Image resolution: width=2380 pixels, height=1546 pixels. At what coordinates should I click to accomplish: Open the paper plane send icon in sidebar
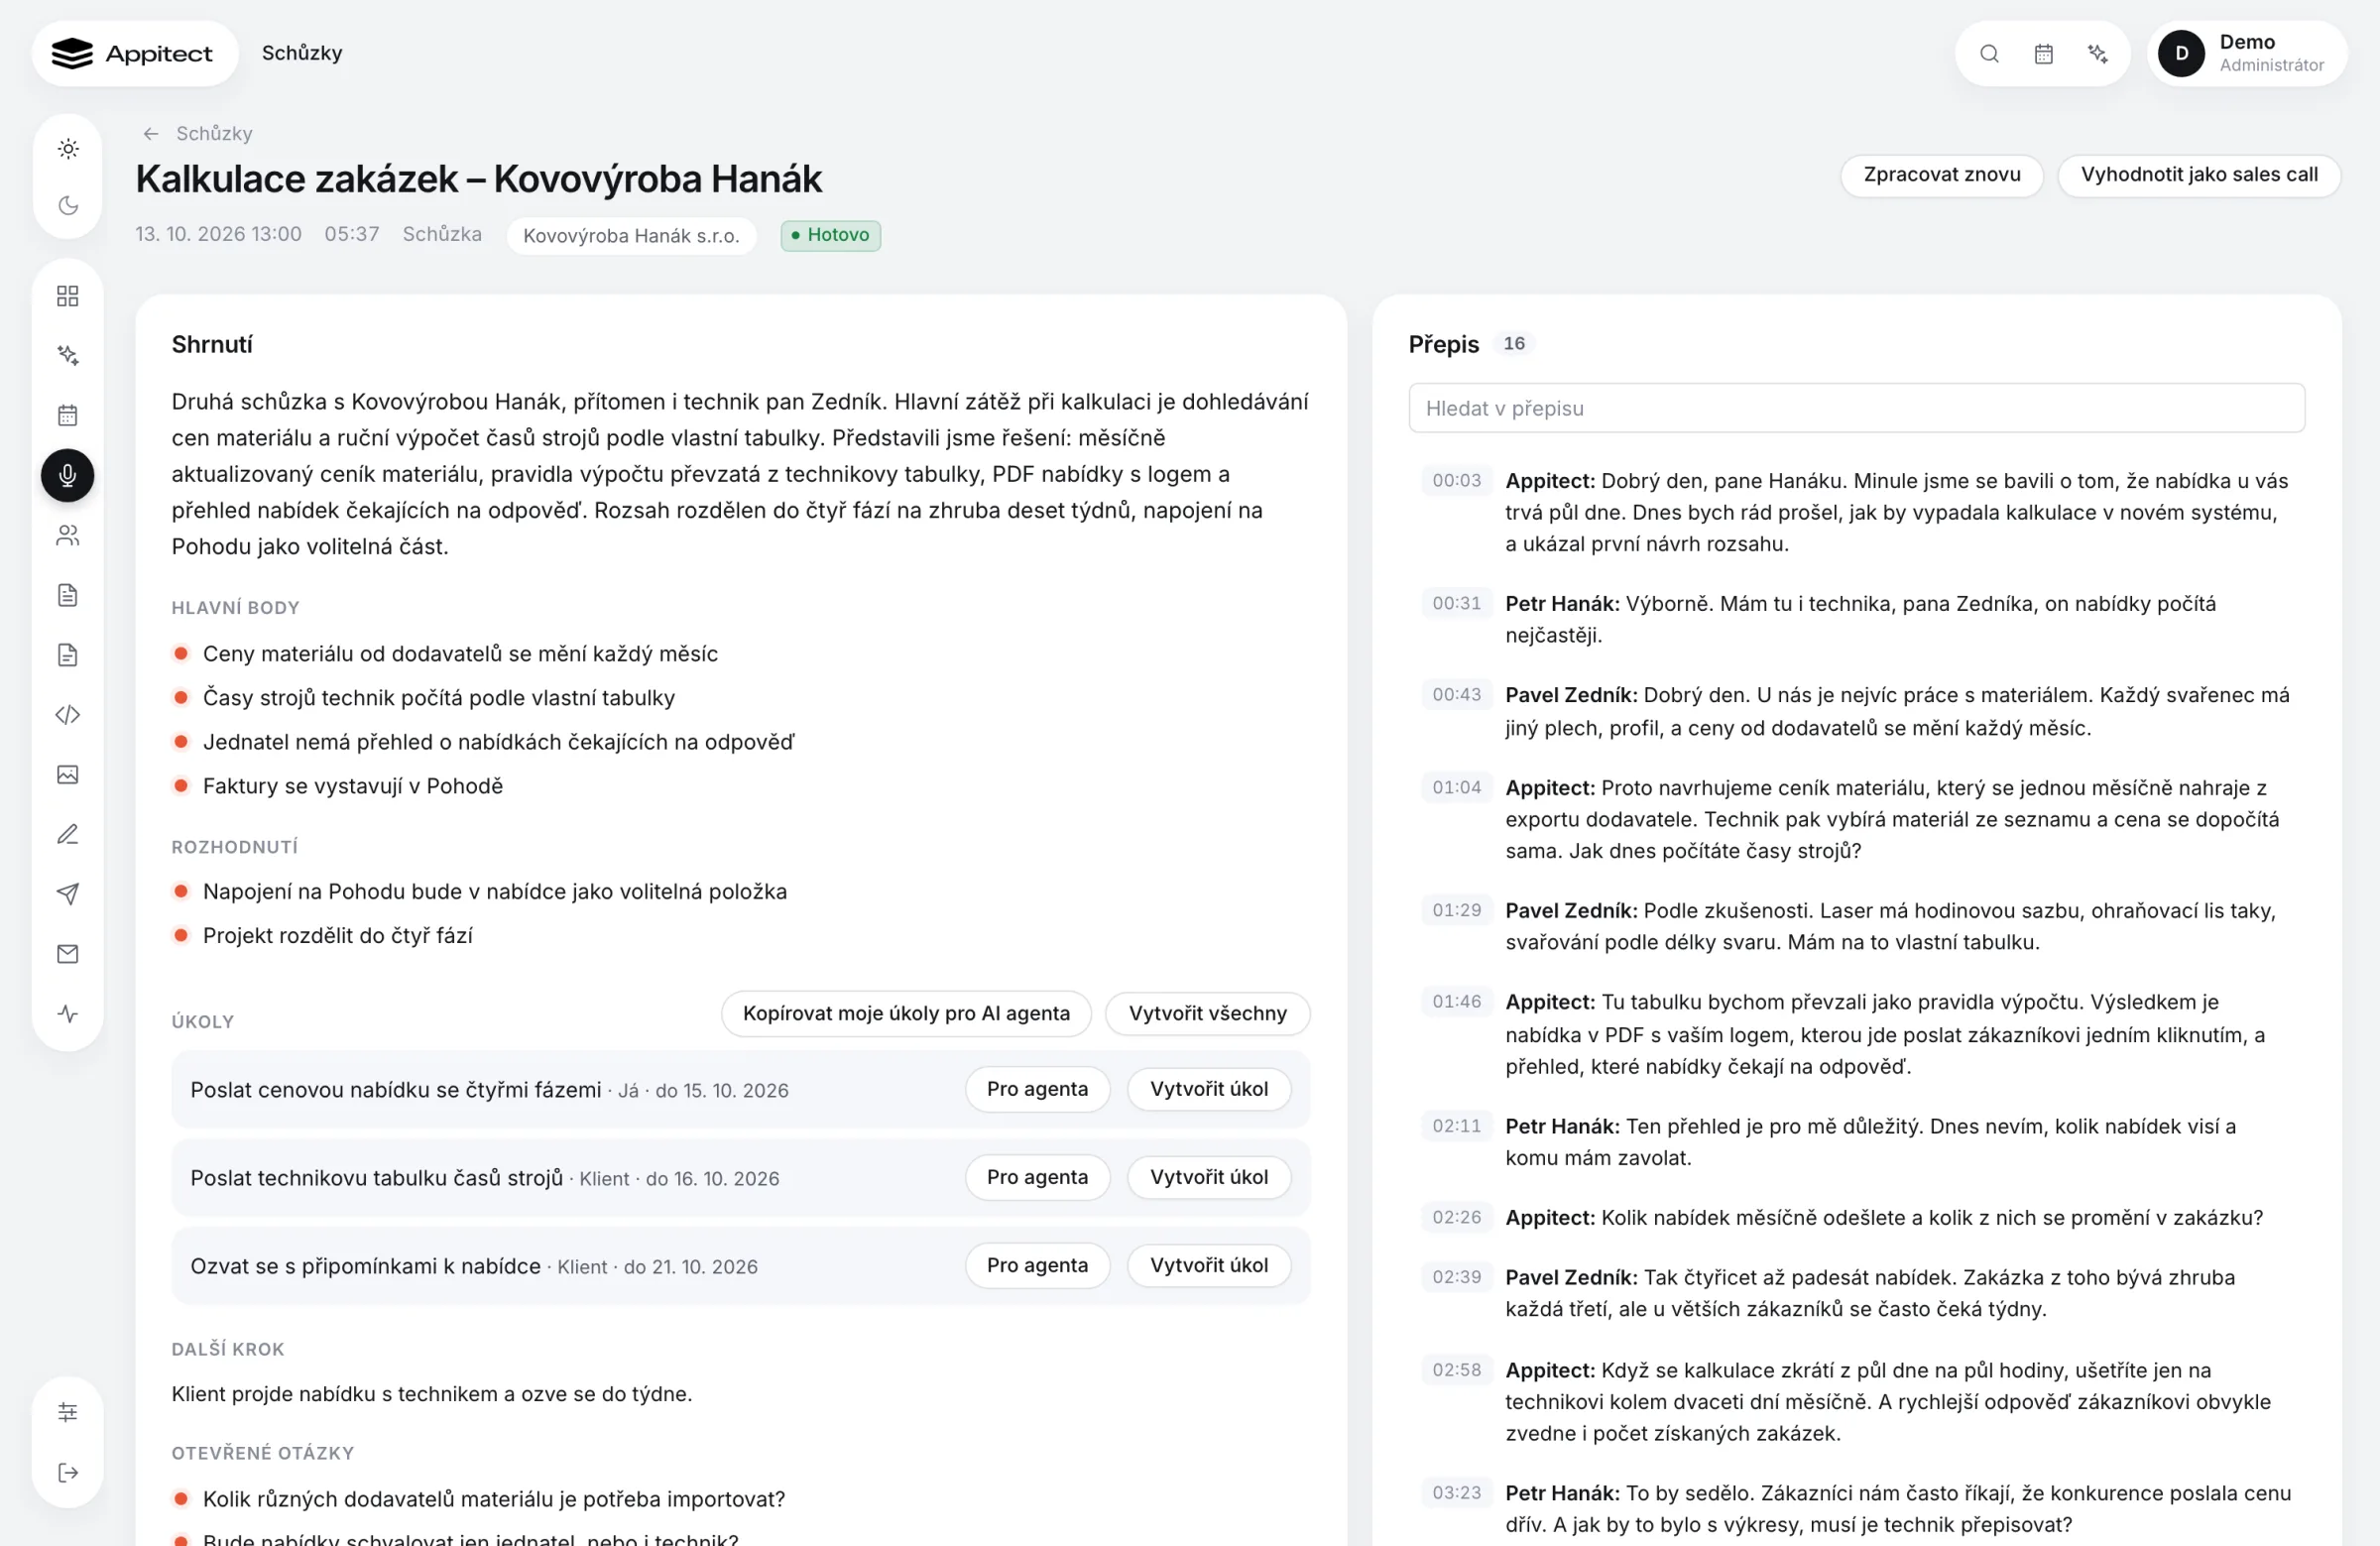(68, 894)
